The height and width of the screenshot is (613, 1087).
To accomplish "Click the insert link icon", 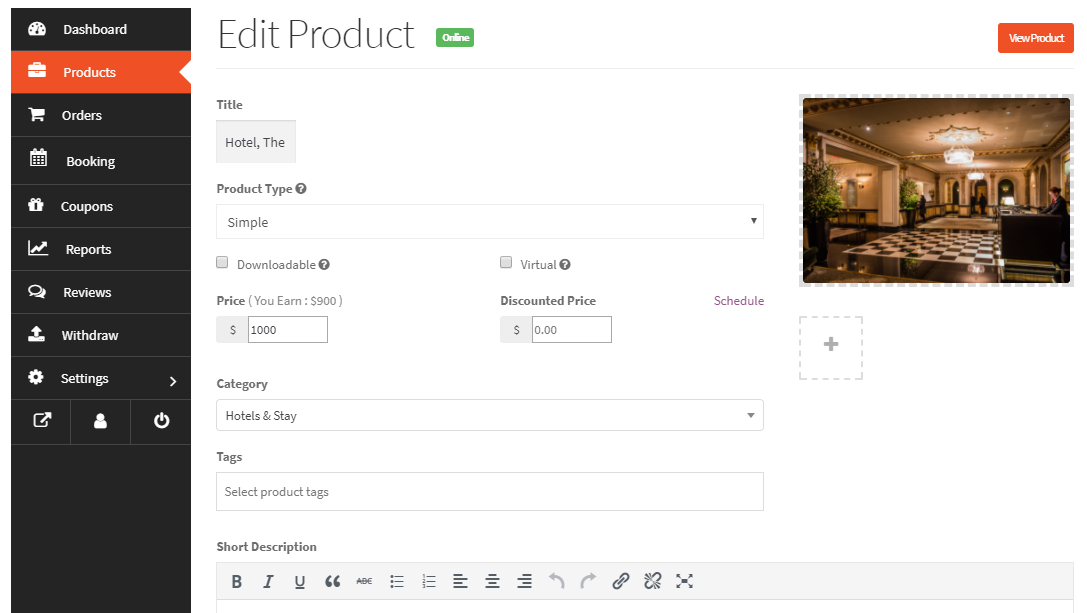I will tap(620, 581).
